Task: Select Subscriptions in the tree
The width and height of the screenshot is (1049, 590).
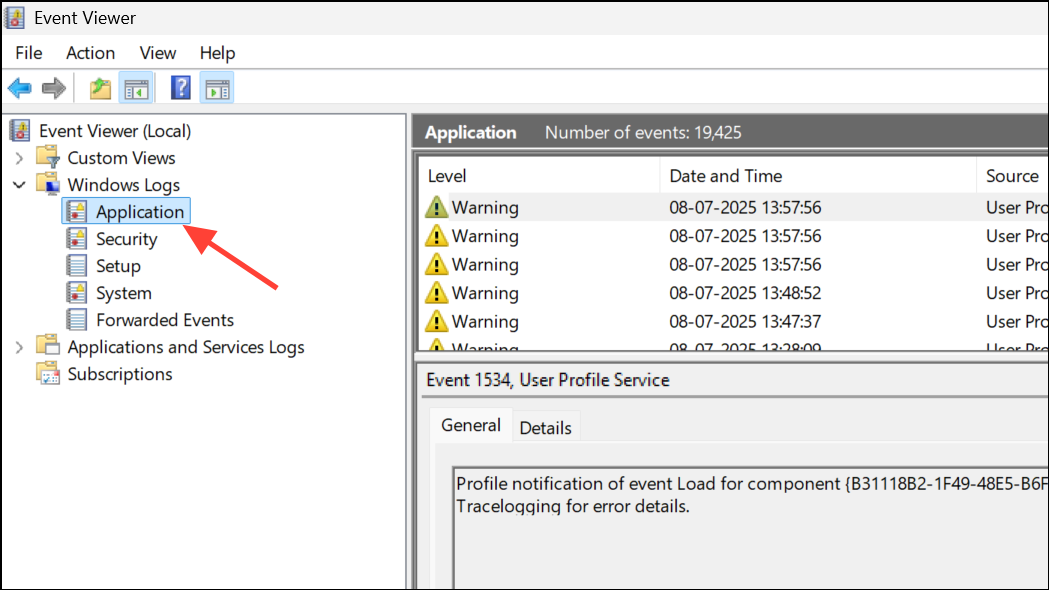Action: pyautogui.click(x=120, y=374)
